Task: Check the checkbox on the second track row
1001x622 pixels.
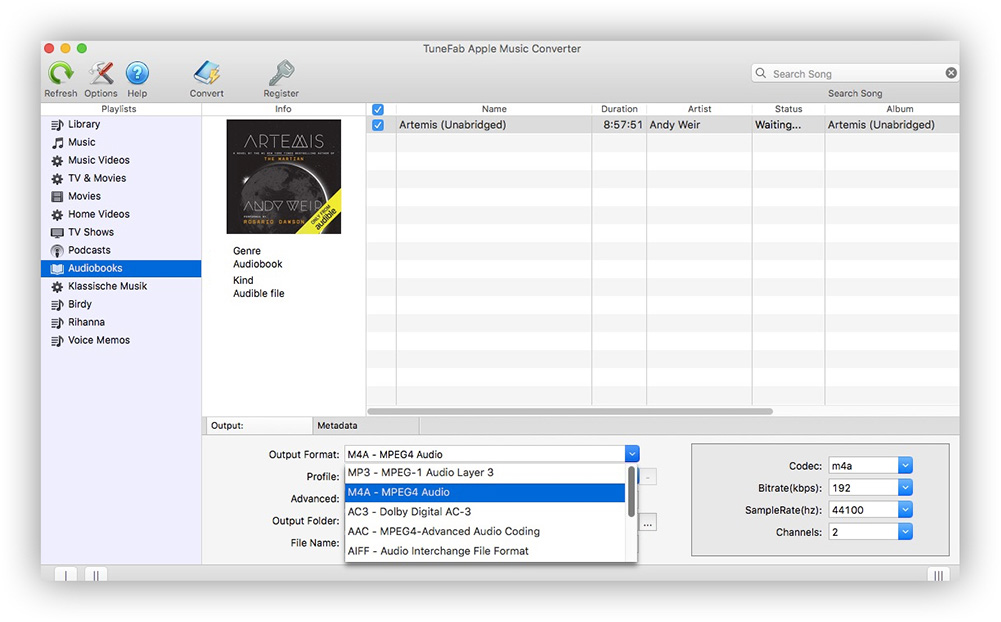Action: pyautogui.click(x=377, y=141)
